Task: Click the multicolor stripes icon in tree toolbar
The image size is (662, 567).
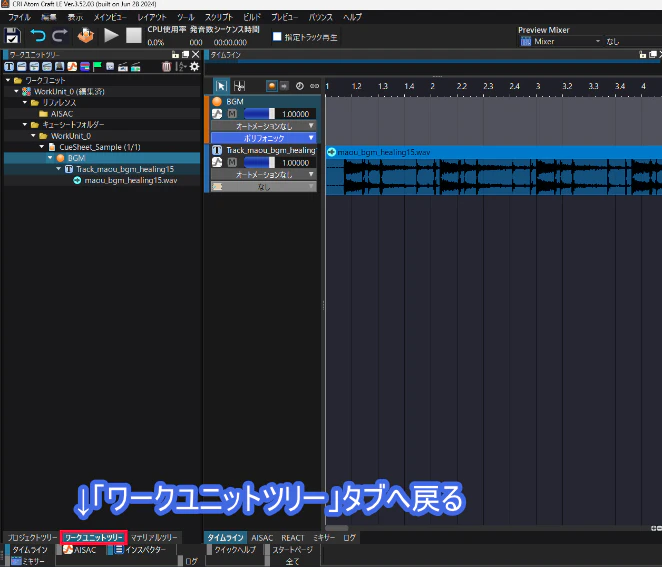Action: (85, 66)
